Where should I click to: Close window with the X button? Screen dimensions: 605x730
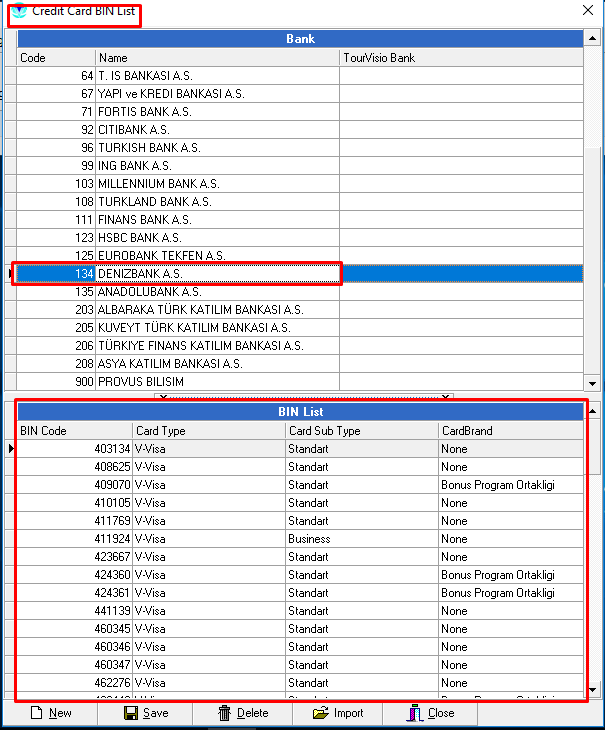pos(588,10)
